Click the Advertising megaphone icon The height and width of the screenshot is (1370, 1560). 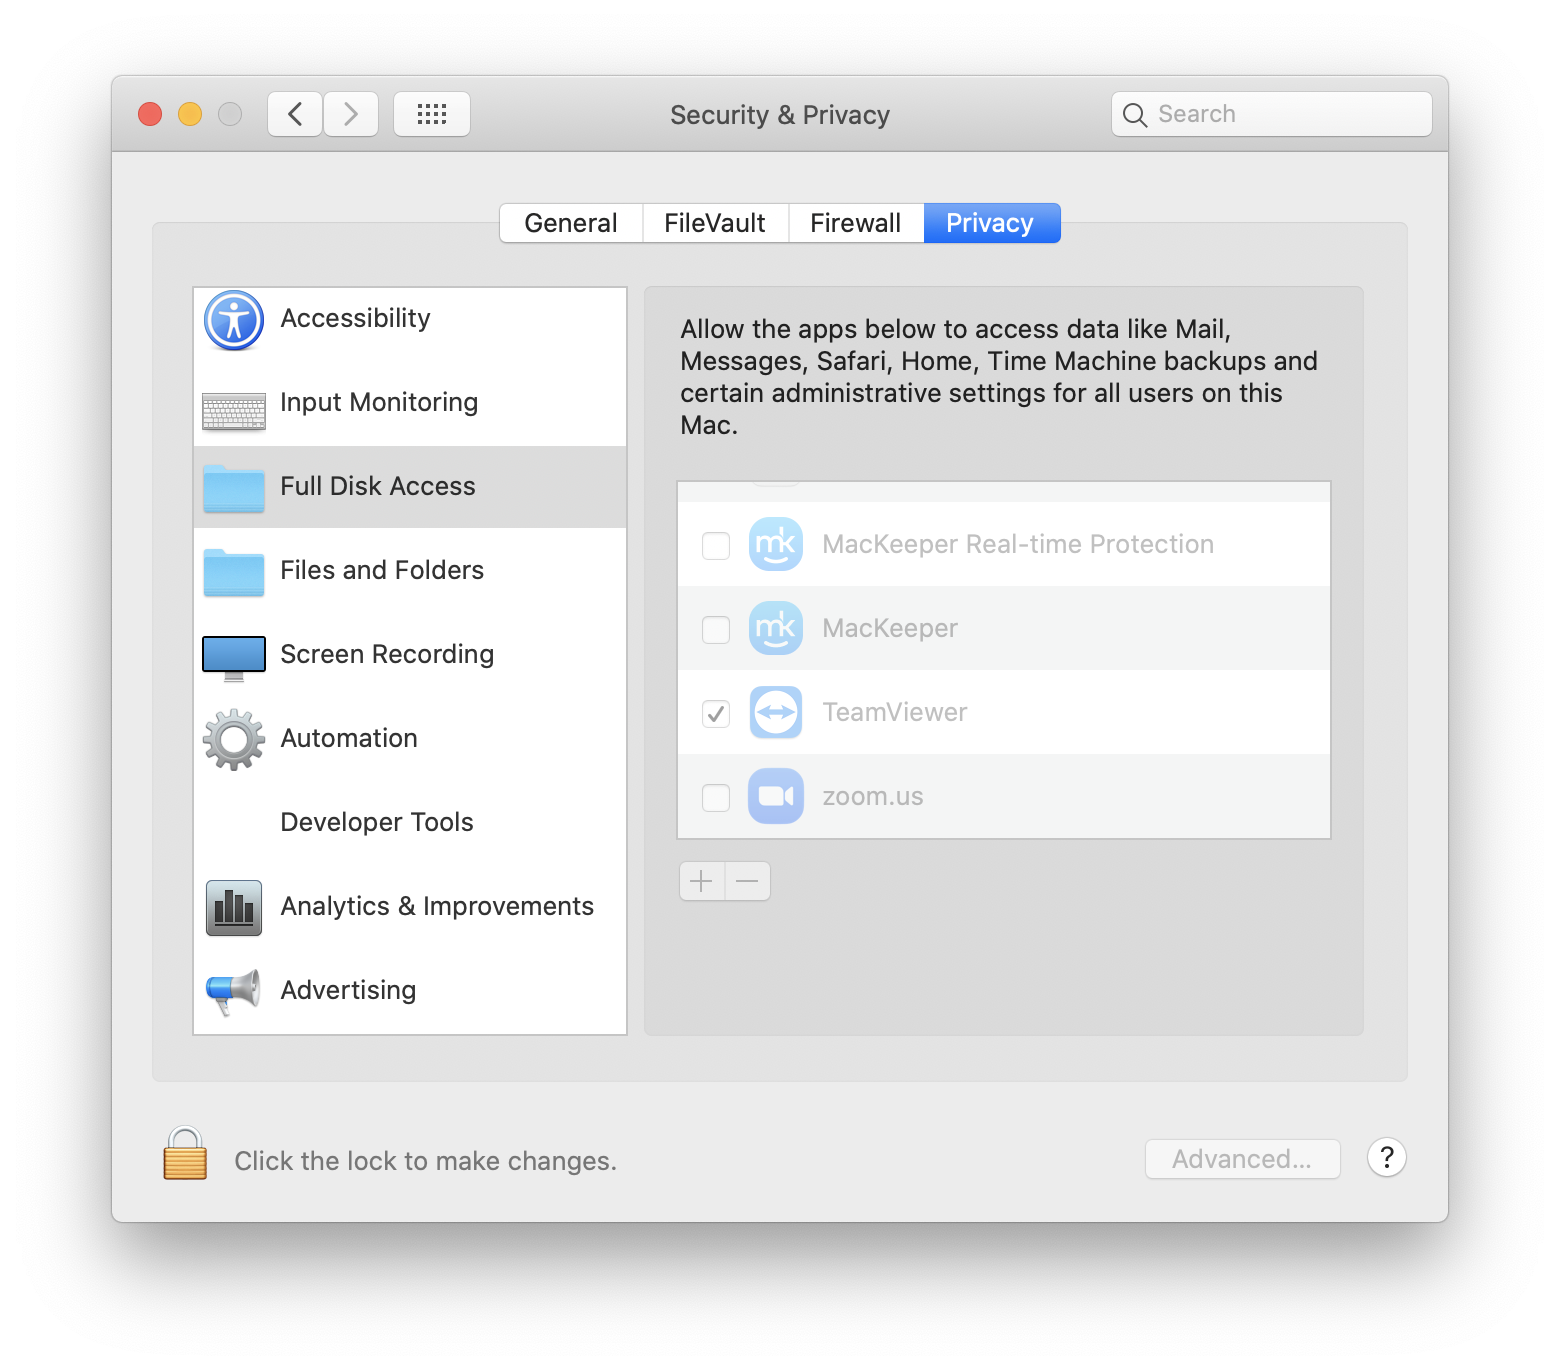(x=234, y=992)
